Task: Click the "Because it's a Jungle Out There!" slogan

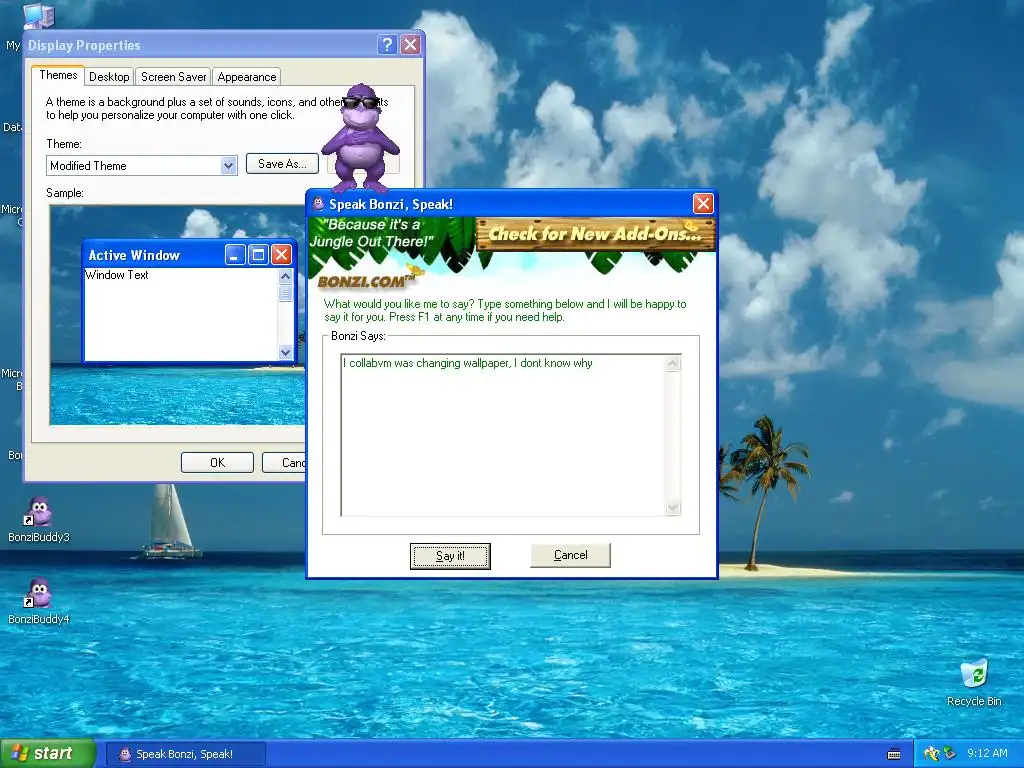Action: click(x=371, y=233)
